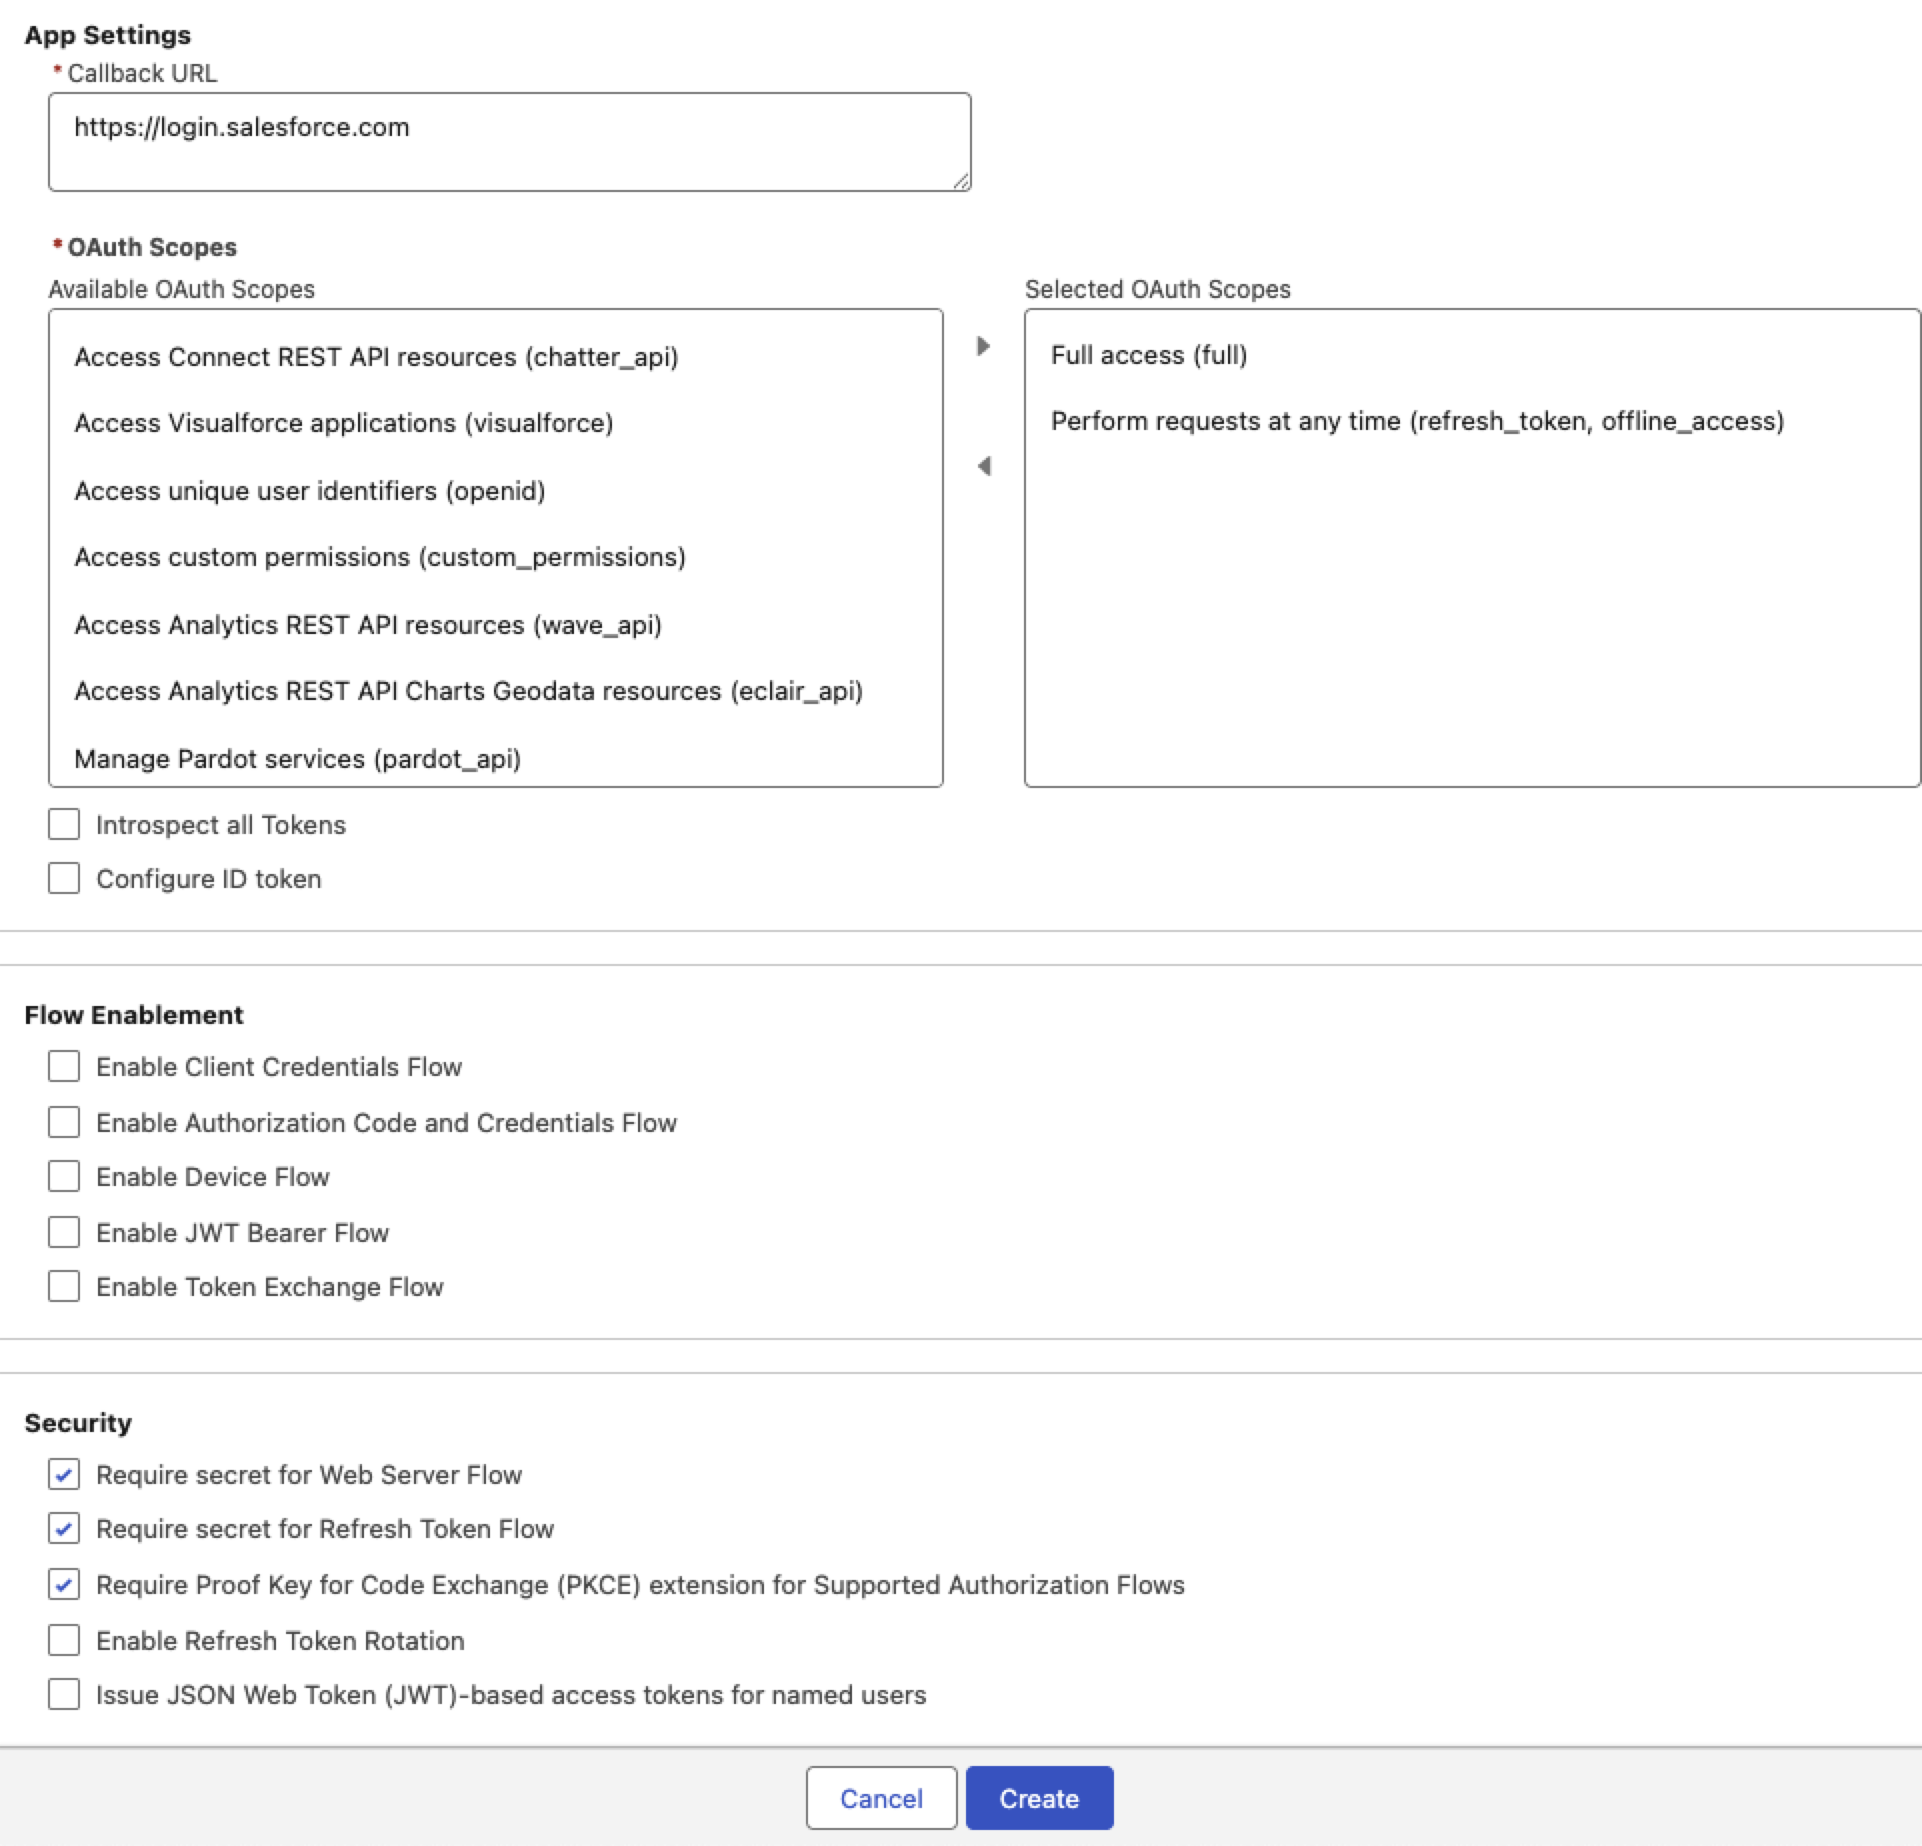Check Issue JWT-based access tokens option

coord(63,1694)
